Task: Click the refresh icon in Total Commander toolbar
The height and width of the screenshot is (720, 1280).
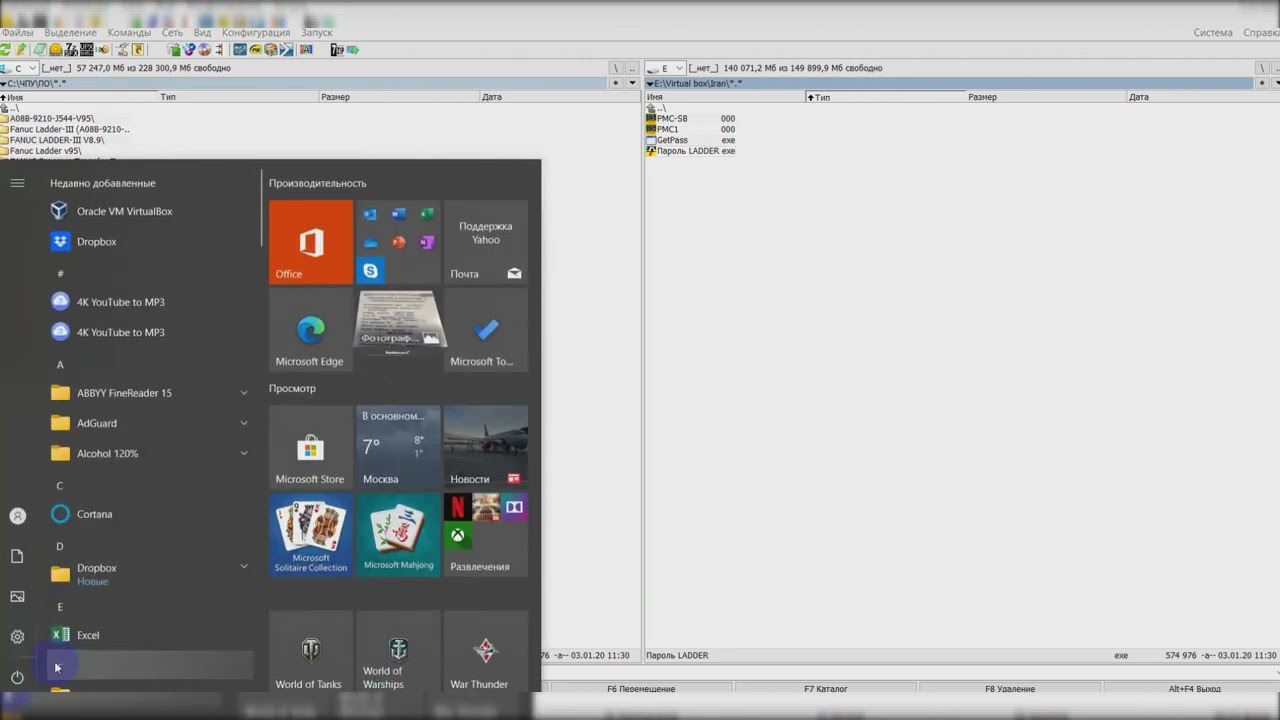Action: pos(6,49)
